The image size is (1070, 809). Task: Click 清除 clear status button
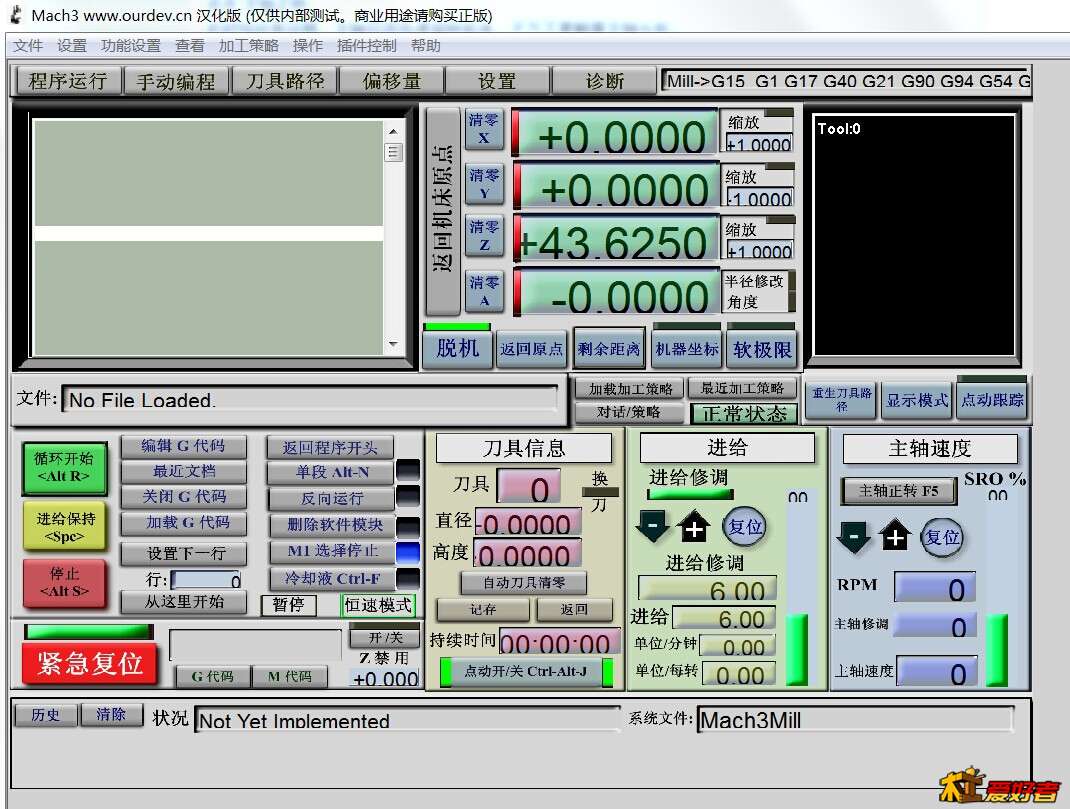coord(111,714)
